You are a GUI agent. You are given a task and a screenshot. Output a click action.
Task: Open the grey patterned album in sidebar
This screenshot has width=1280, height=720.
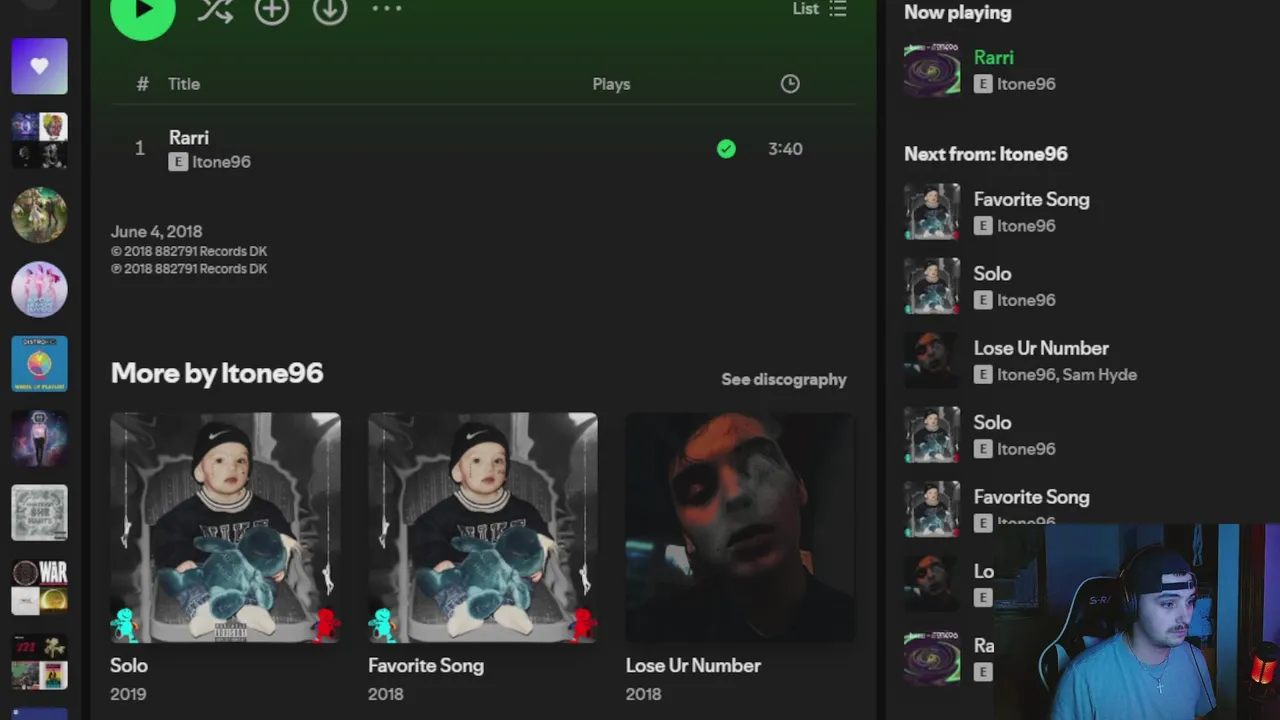click(39, 512)
